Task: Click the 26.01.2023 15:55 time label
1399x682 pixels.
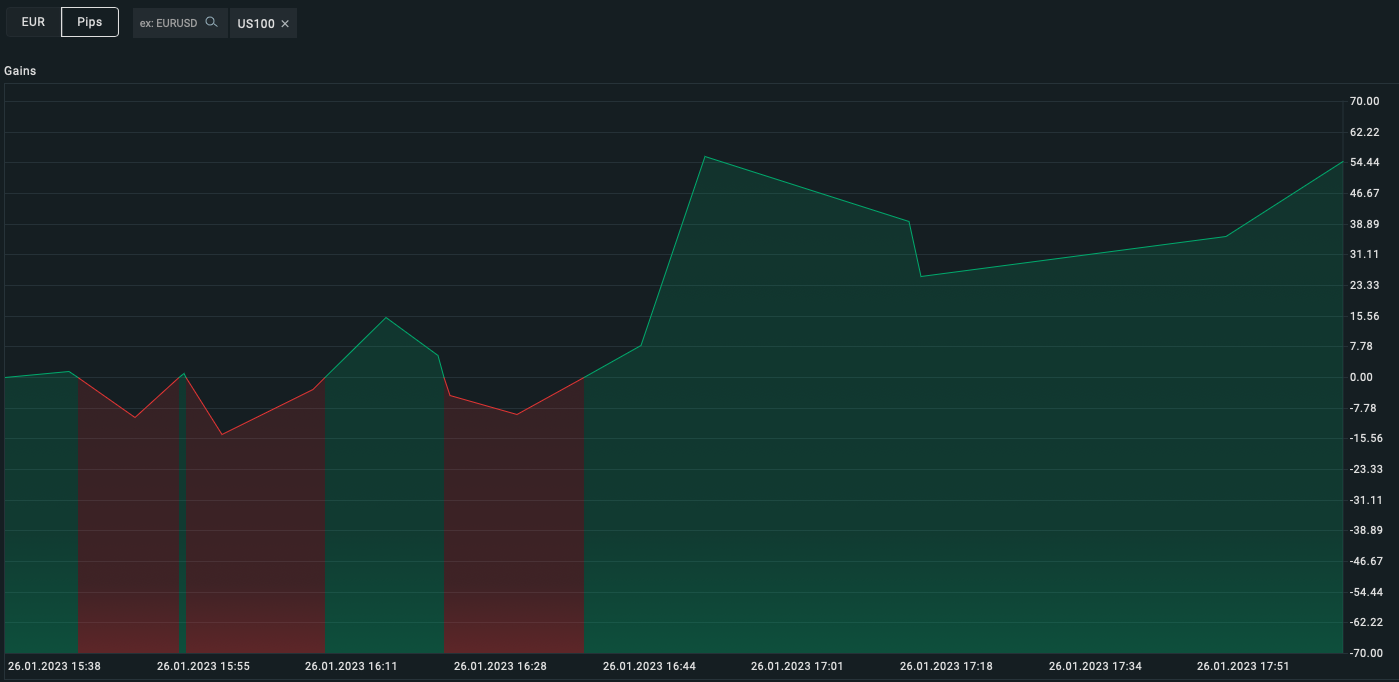Action: pos(203,666)
